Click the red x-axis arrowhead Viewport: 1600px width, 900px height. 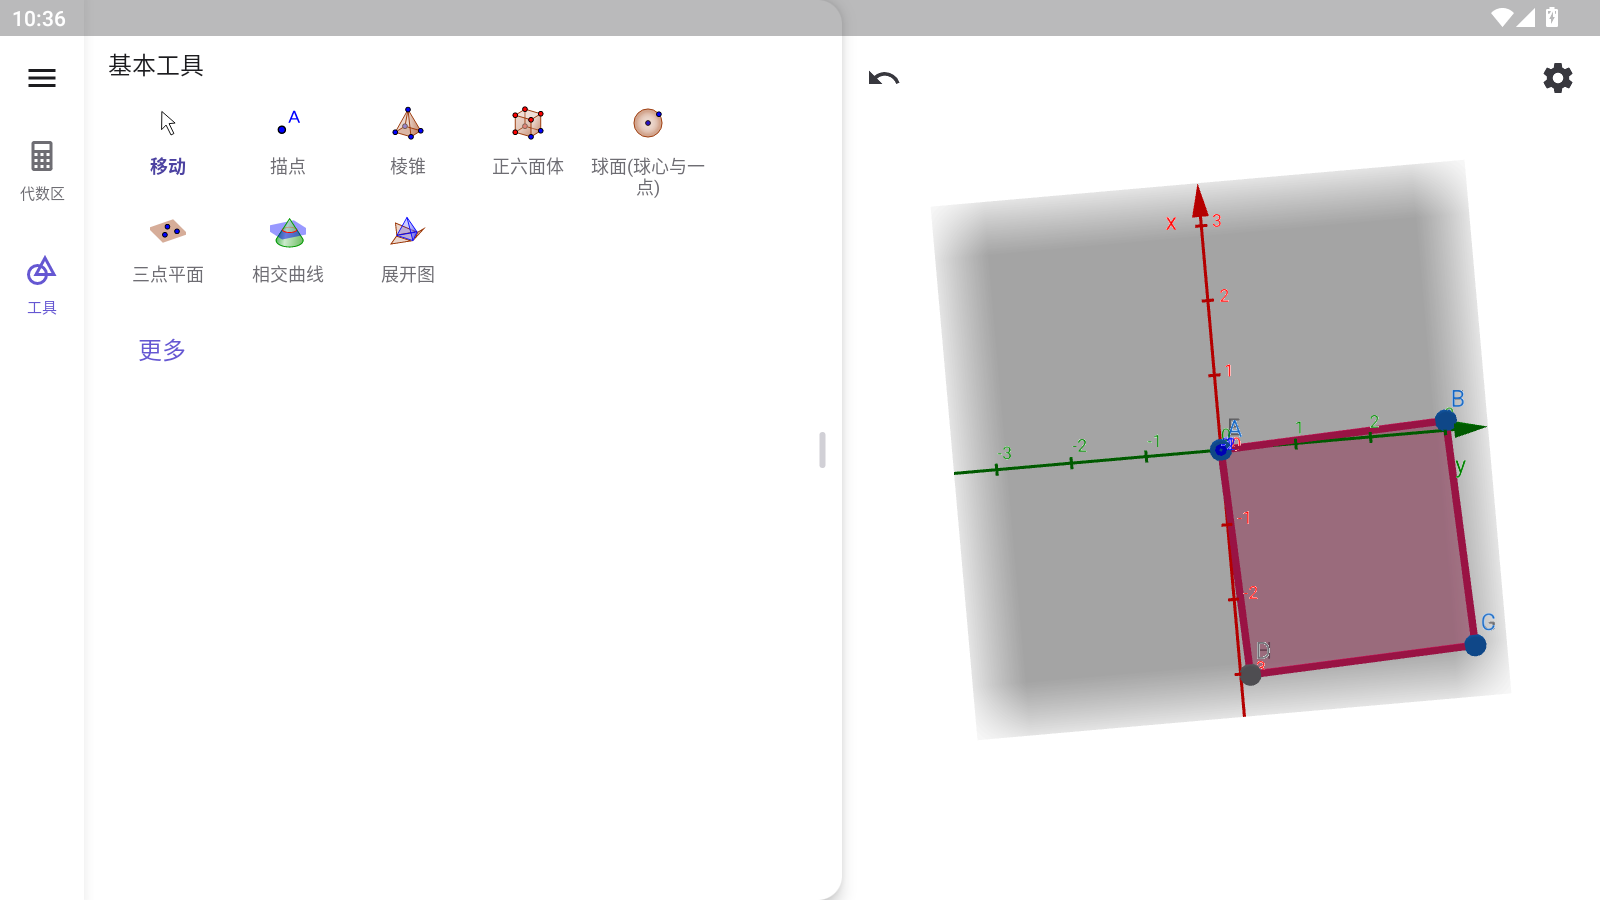point(1200,201)
